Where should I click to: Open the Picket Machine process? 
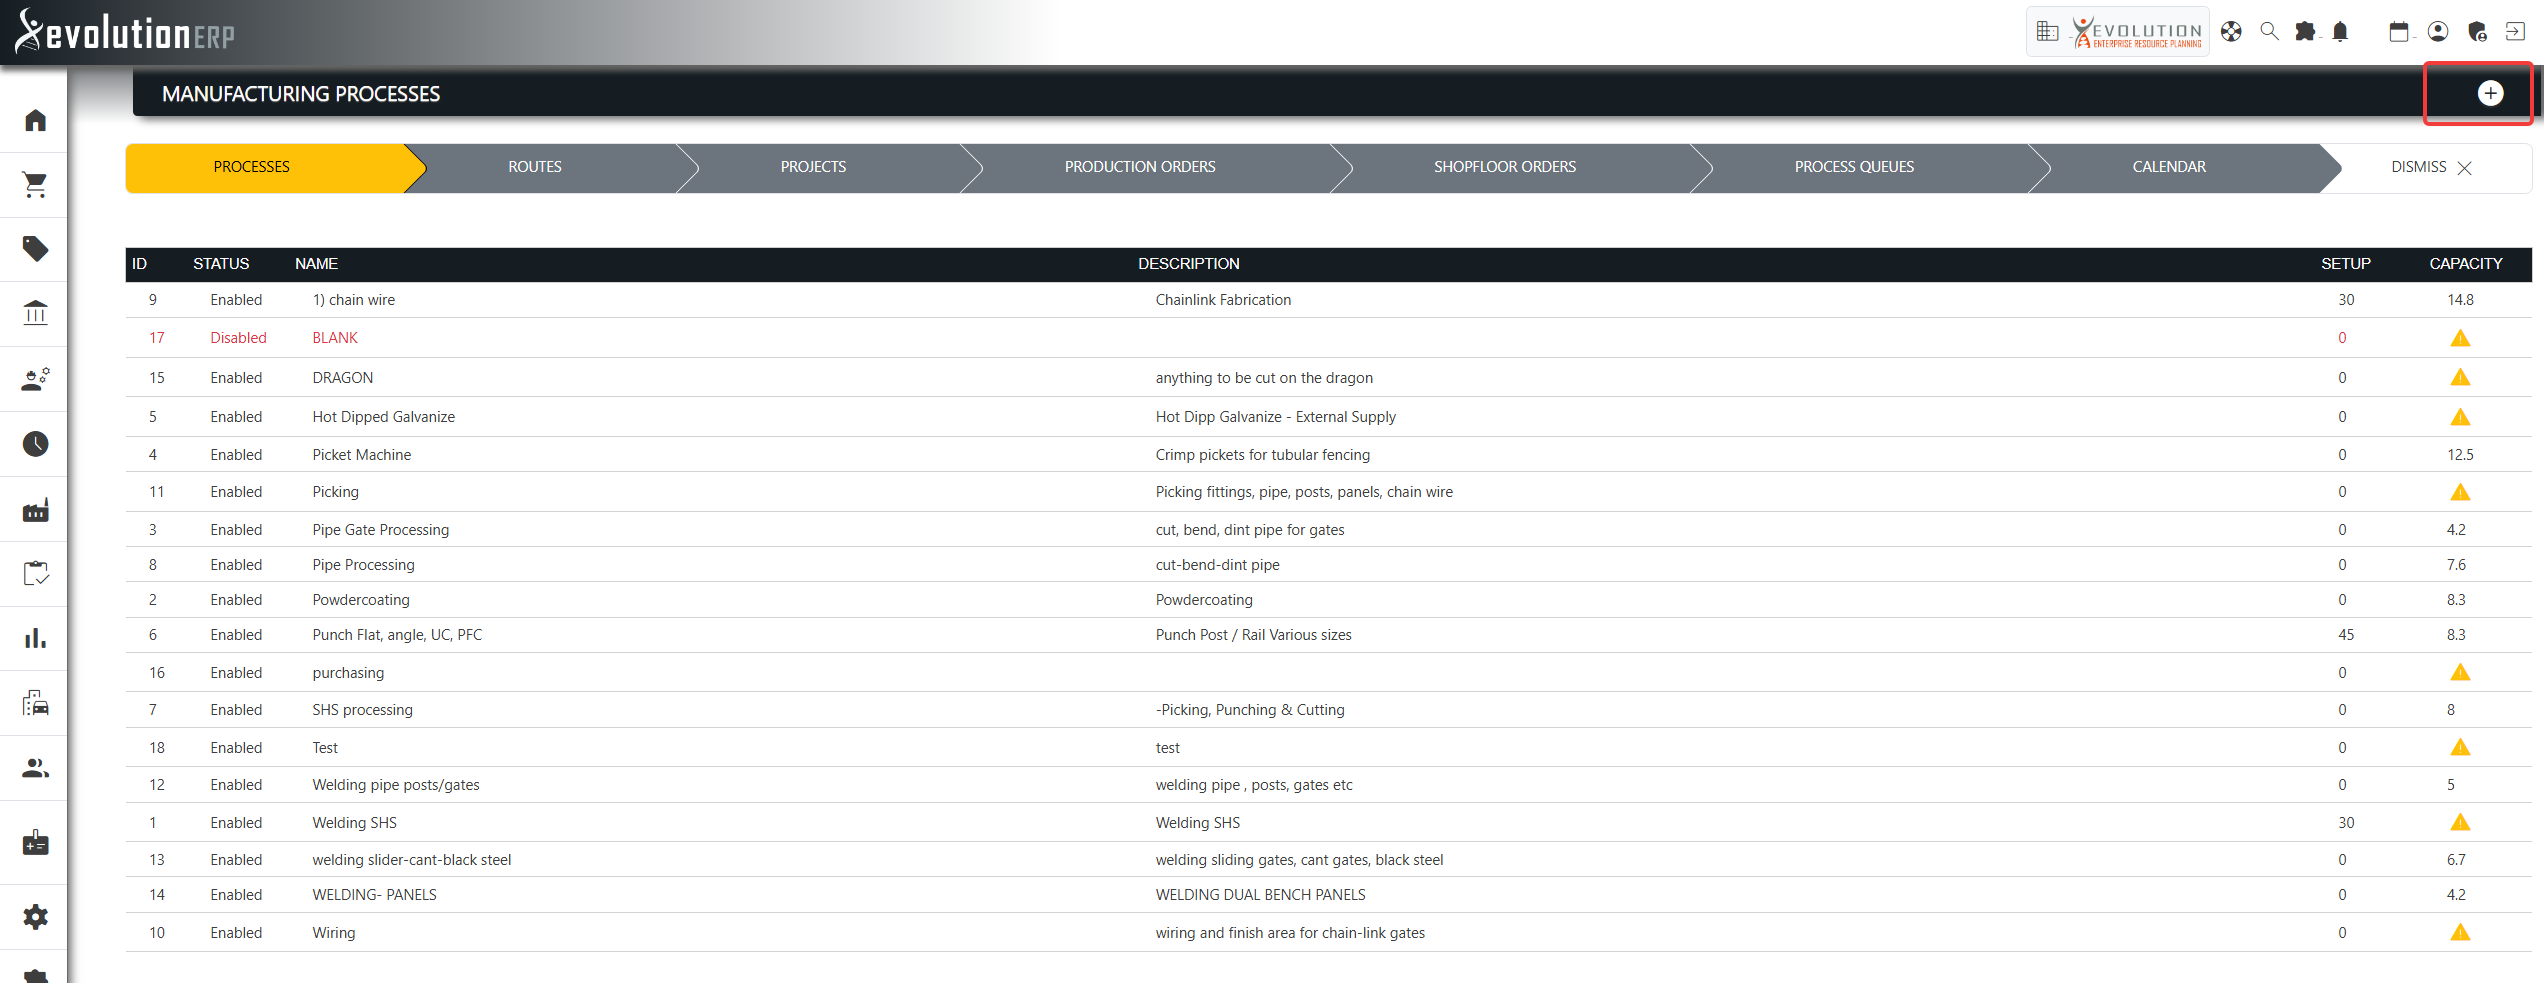point(361,455)
